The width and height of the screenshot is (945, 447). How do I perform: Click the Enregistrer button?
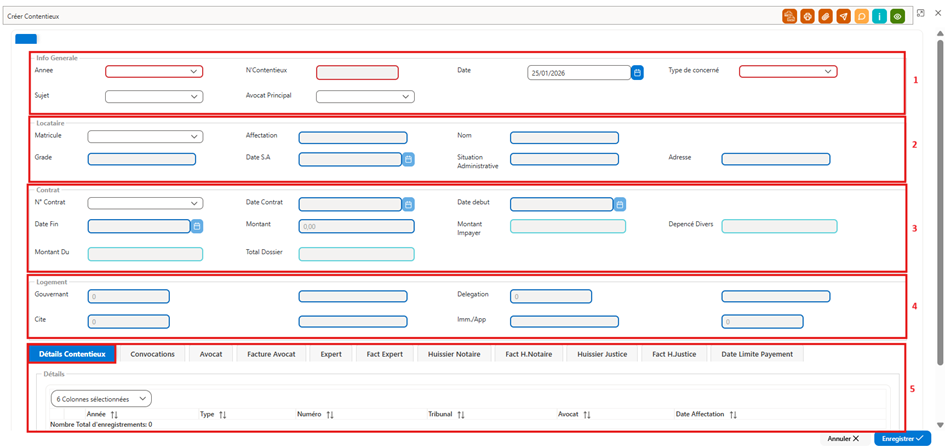(x=902, y=438)
